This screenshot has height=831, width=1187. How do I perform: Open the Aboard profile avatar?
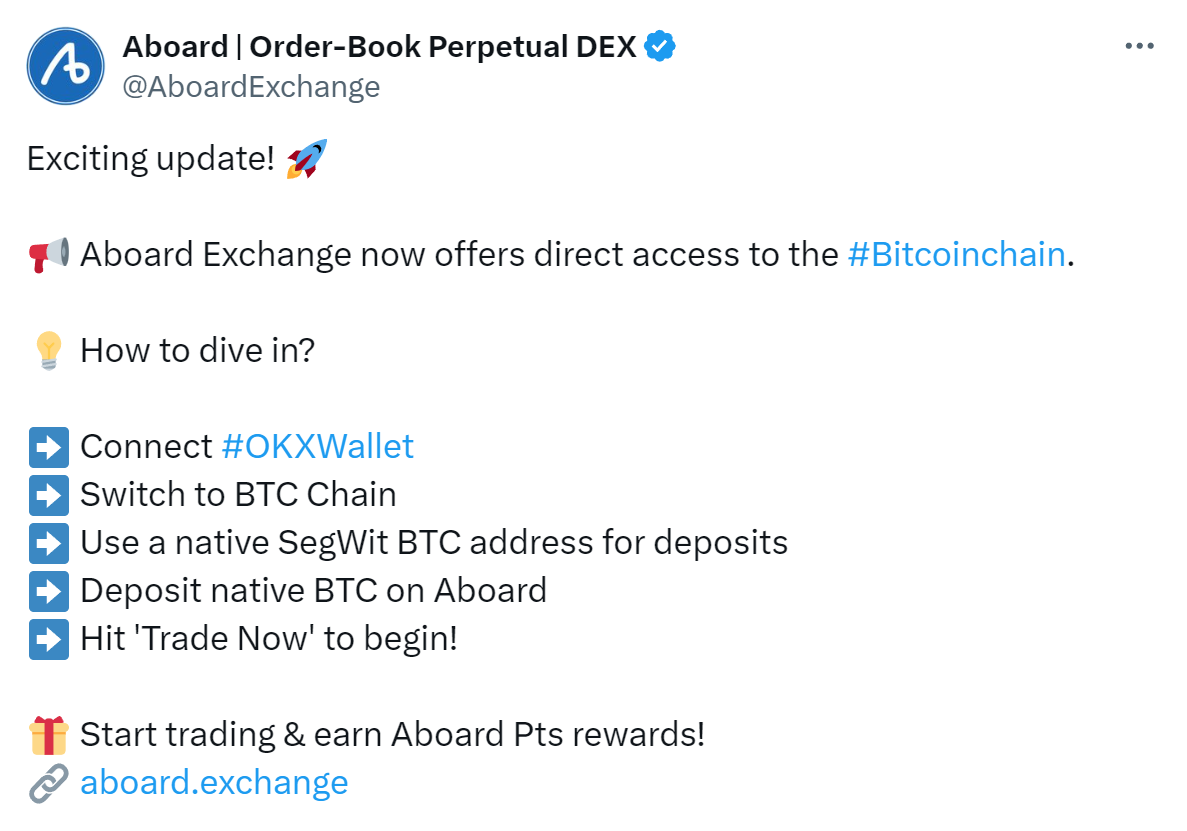[x=66, y=66]
